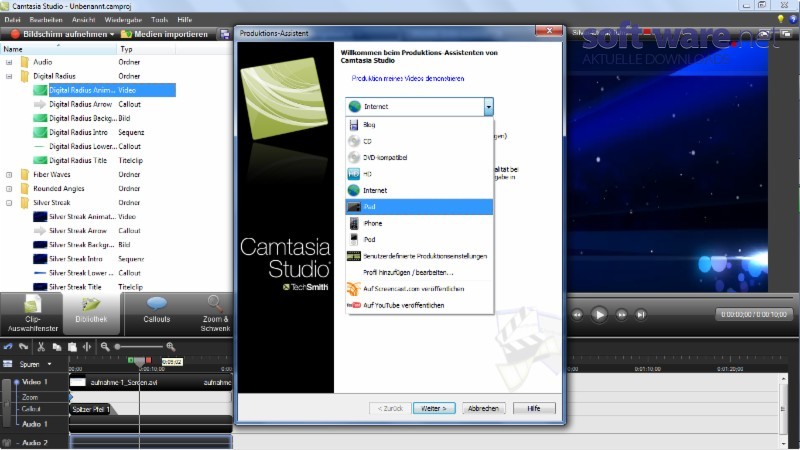Open the Internet preset dropdown arrow
Viewport: 800px width, 450px height.
coord(488,107)
